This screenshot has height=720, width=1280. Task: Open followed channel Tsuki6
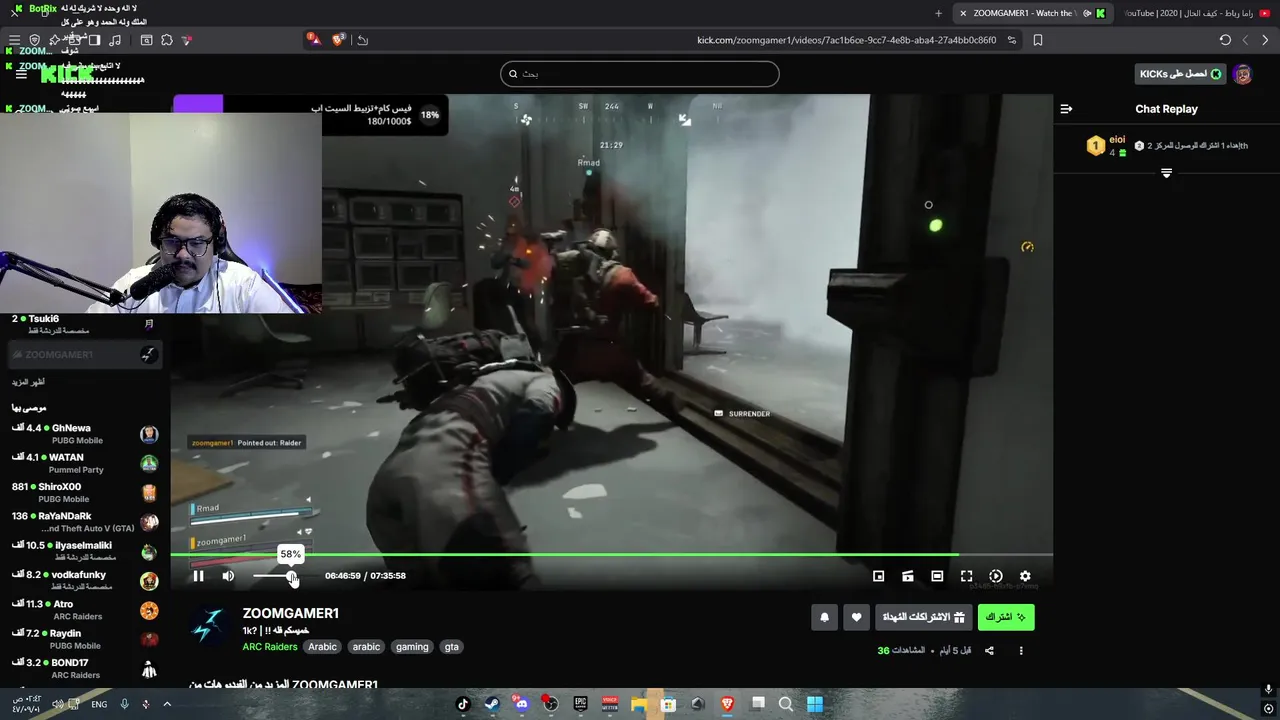tap(85, 324)
